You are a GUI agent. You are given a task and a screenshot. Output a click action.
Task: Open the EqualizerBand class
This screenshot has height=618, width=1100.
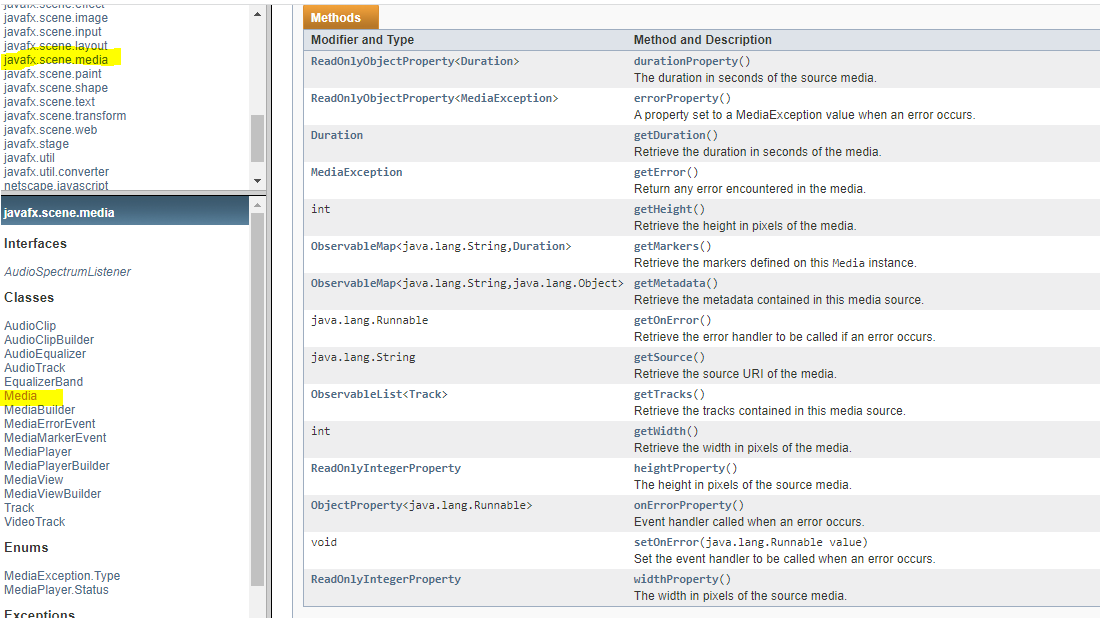click(43, 382)
